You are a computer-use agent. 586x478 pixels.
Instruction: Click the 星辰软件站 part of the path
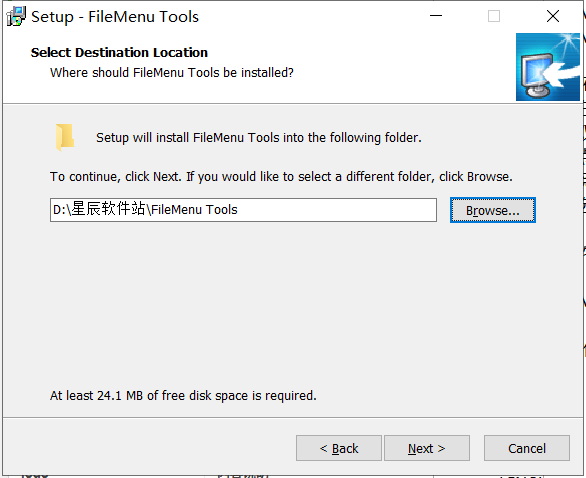[108, 209]
